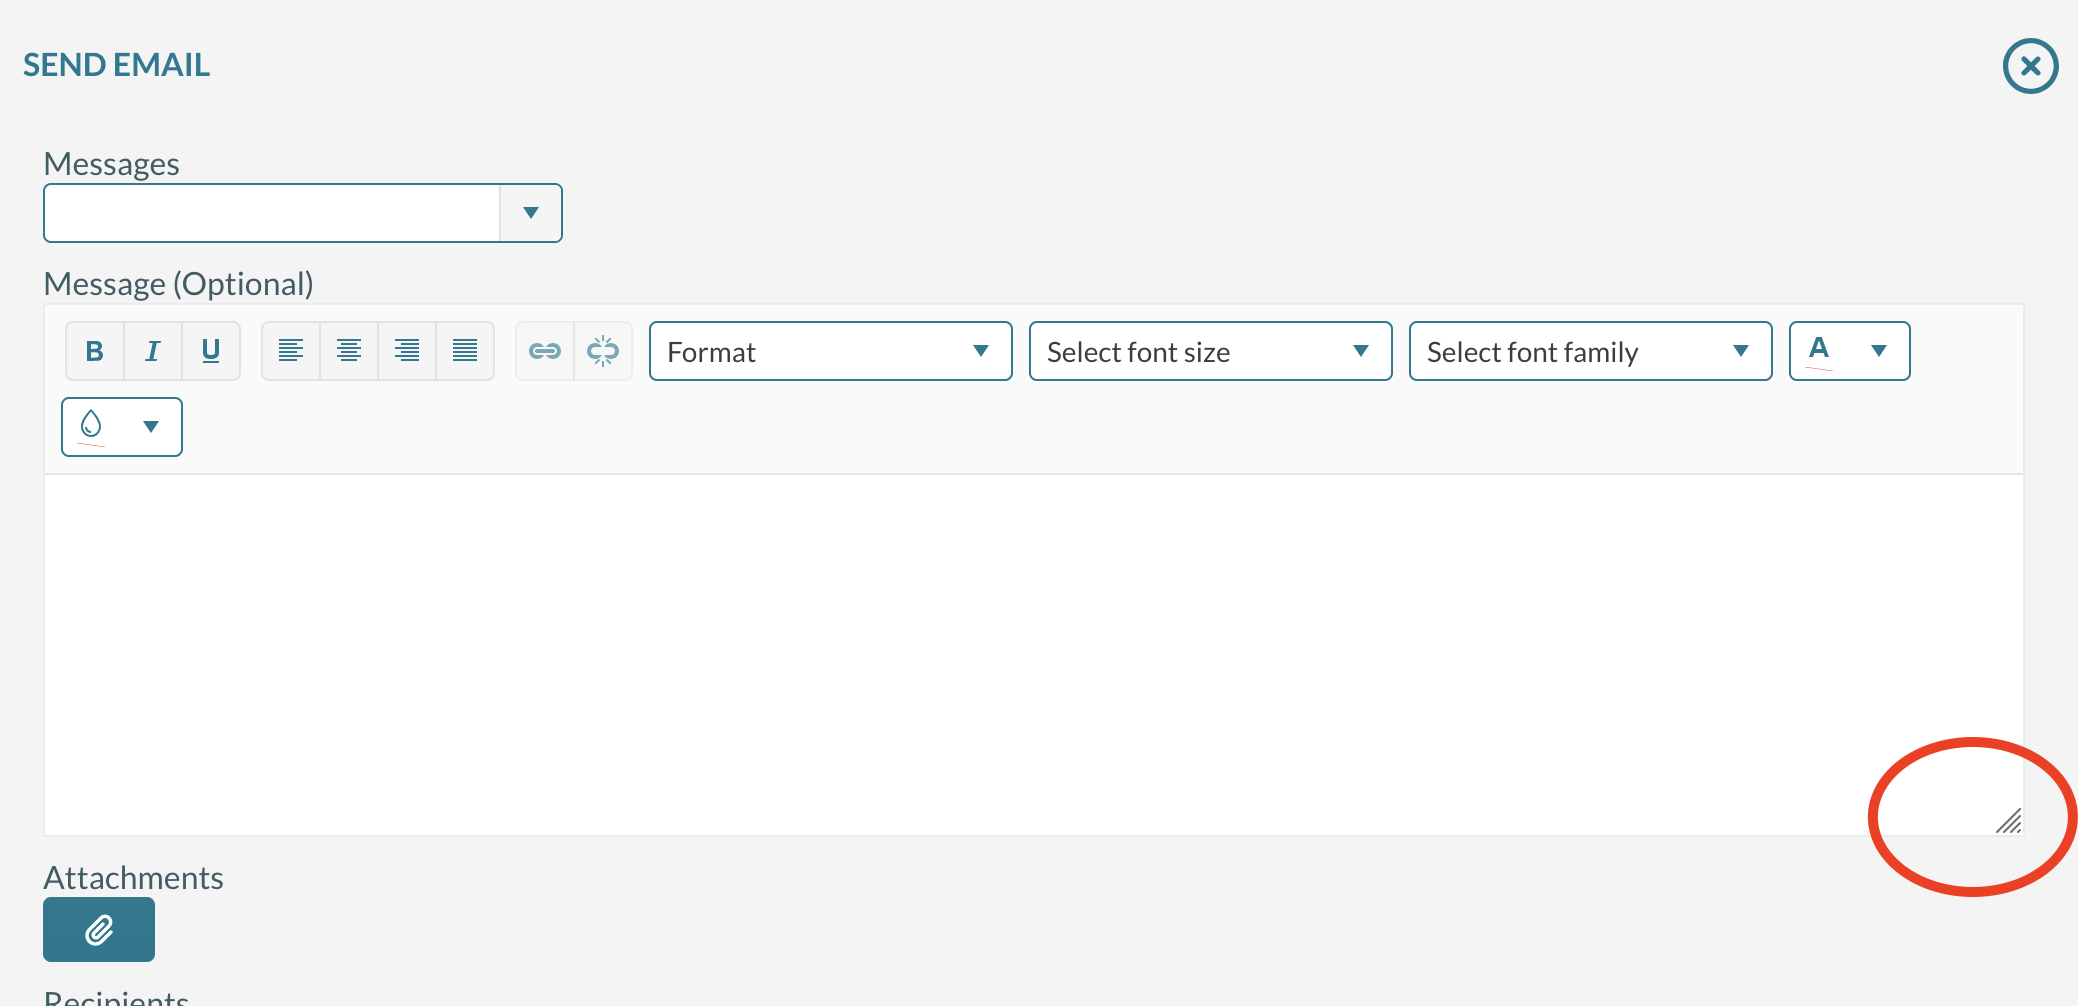
Task: Click inside the message body editor
Action: 1000,650
